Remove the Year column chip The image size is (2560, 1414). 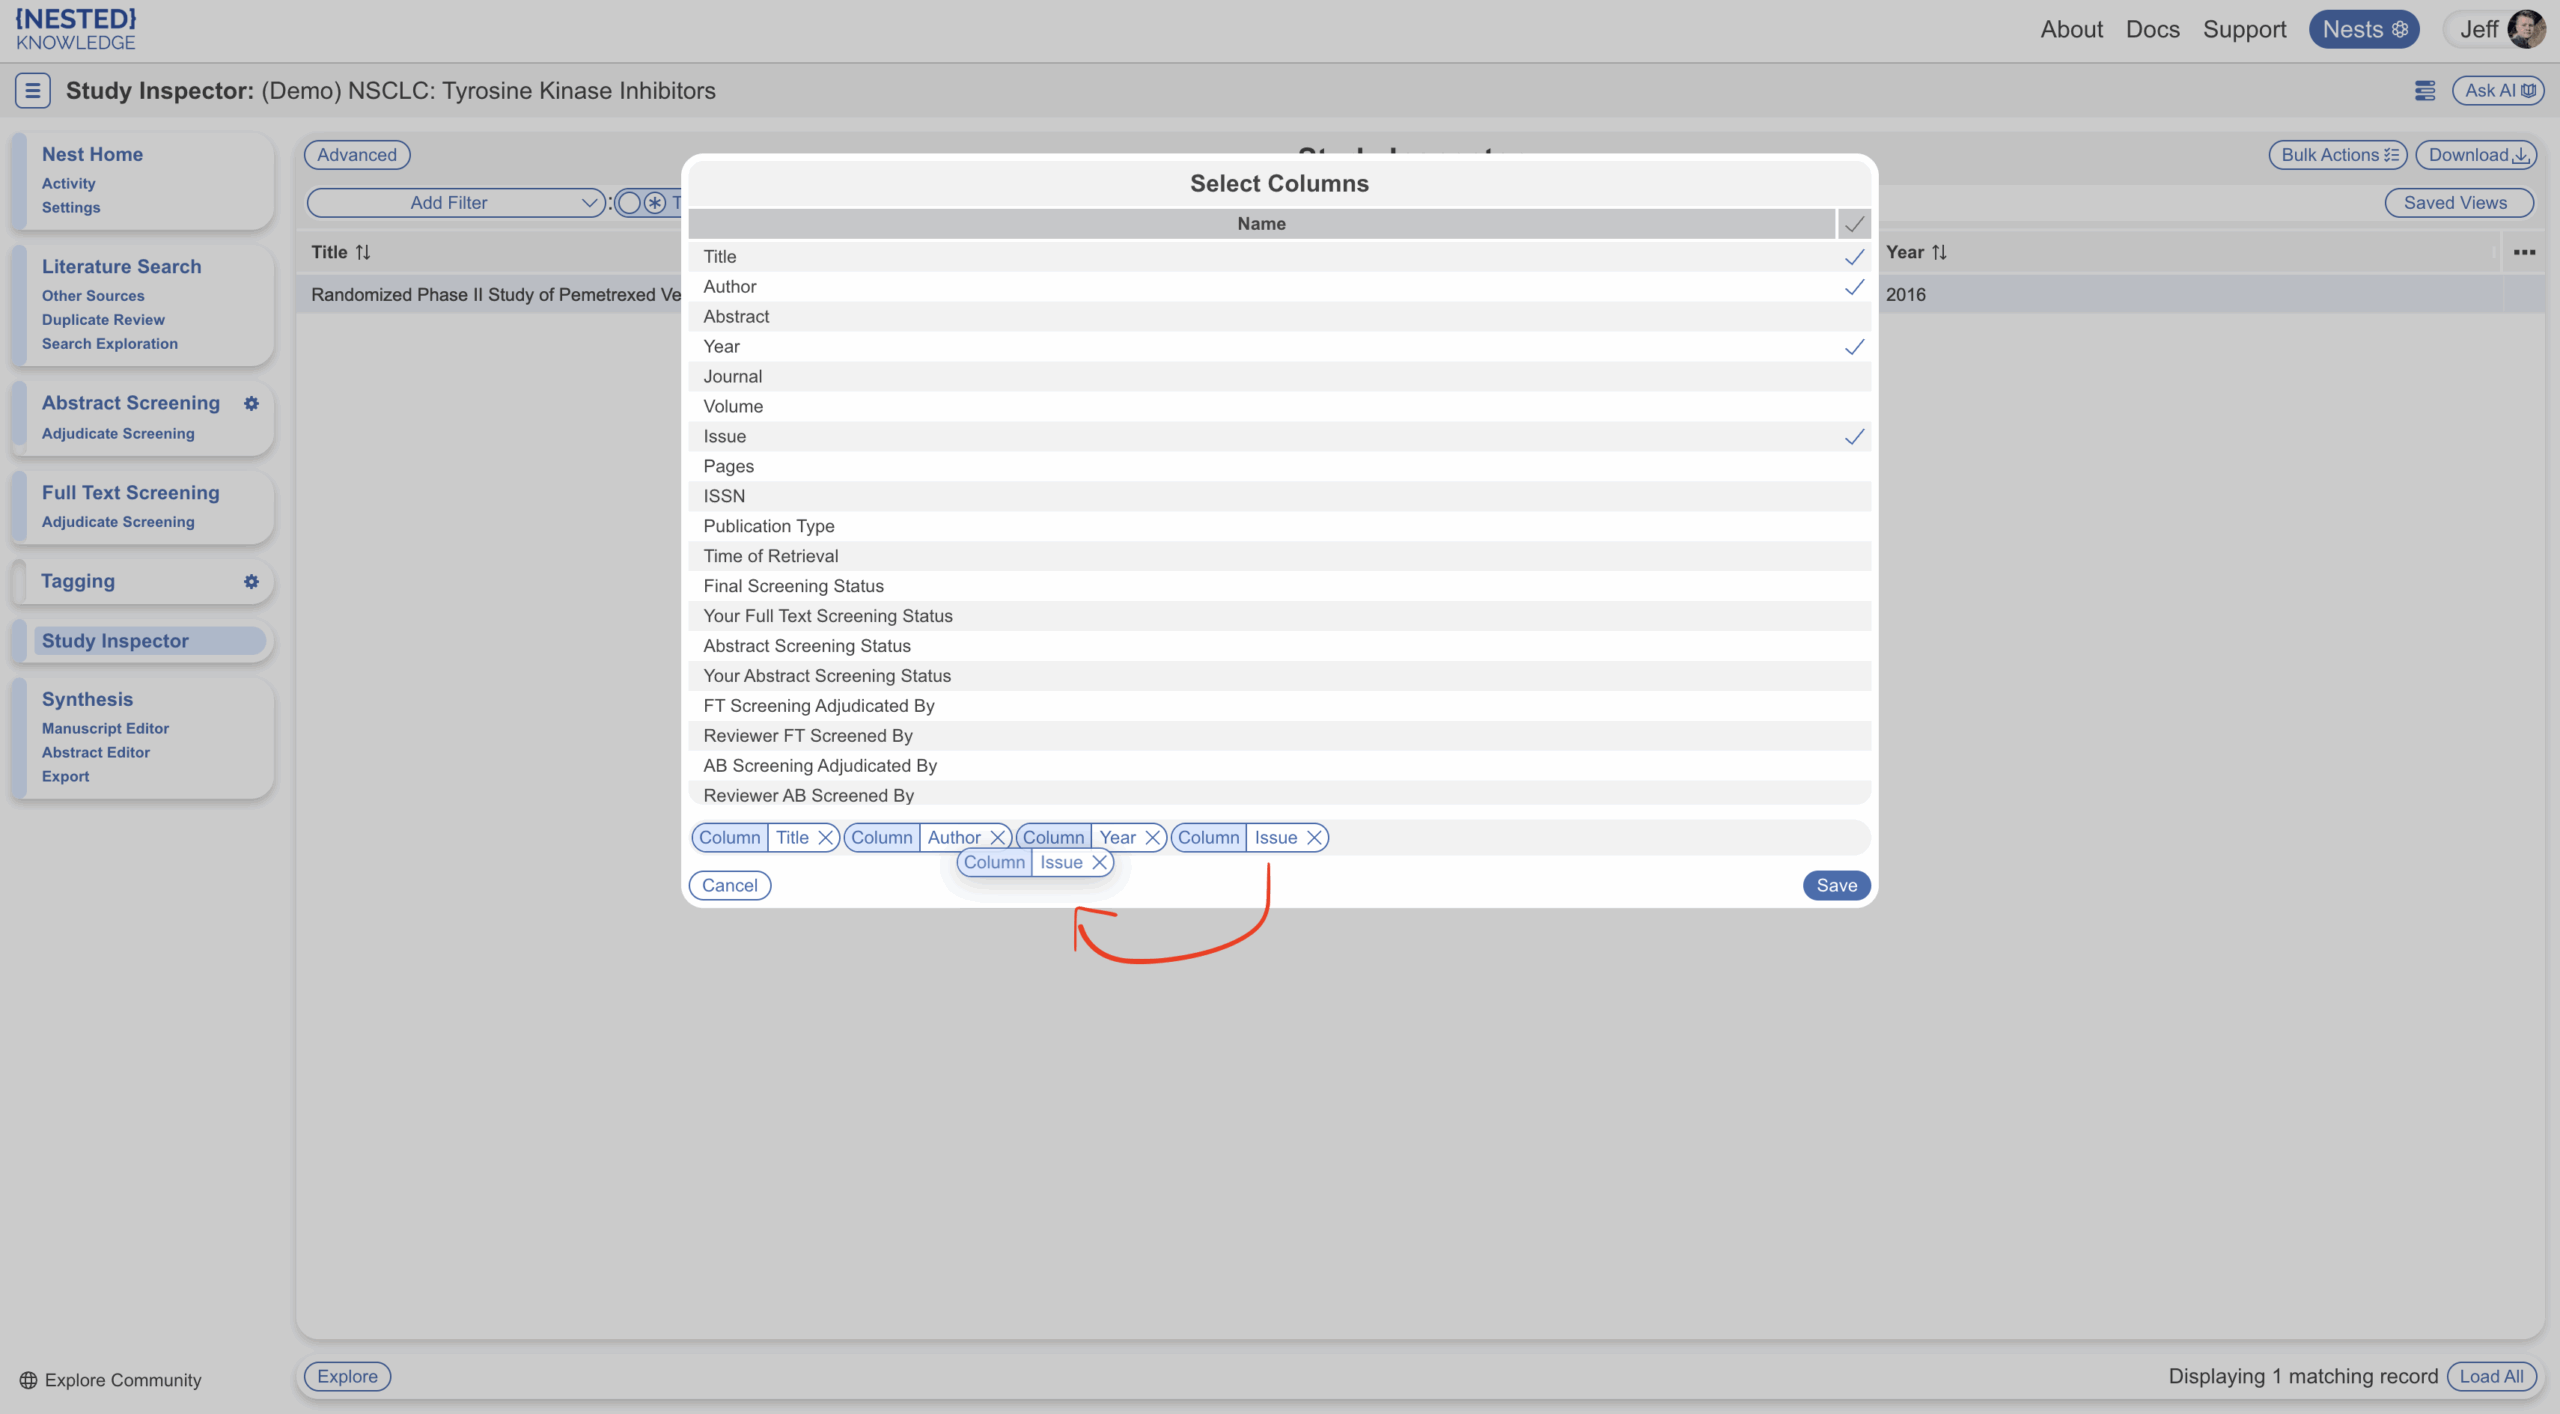[1152, 838]
